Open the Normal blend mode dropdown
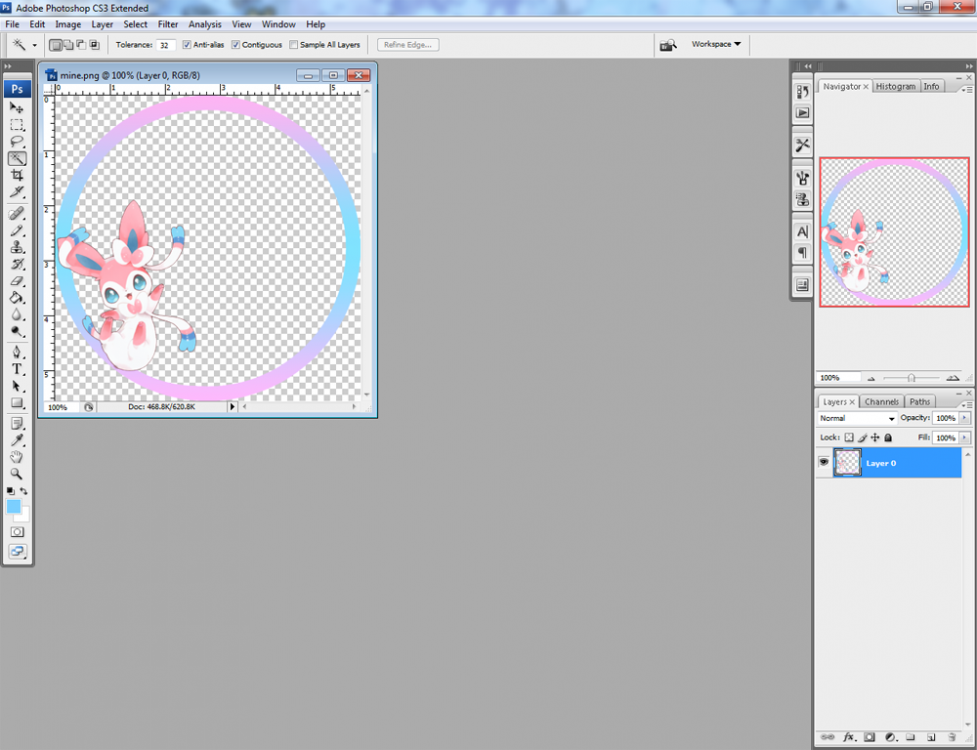Viewport: 977px width, 750px height. coord(857,418)
